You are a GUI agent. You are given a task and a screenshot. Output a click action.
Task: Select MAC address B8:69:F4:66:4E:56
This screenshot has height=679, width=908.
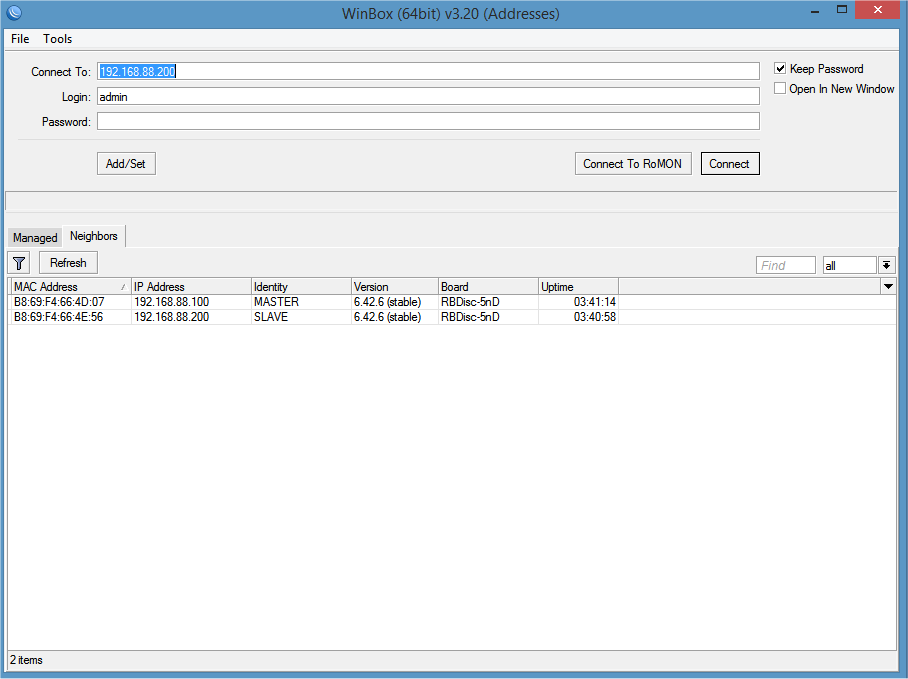[58, 317]
